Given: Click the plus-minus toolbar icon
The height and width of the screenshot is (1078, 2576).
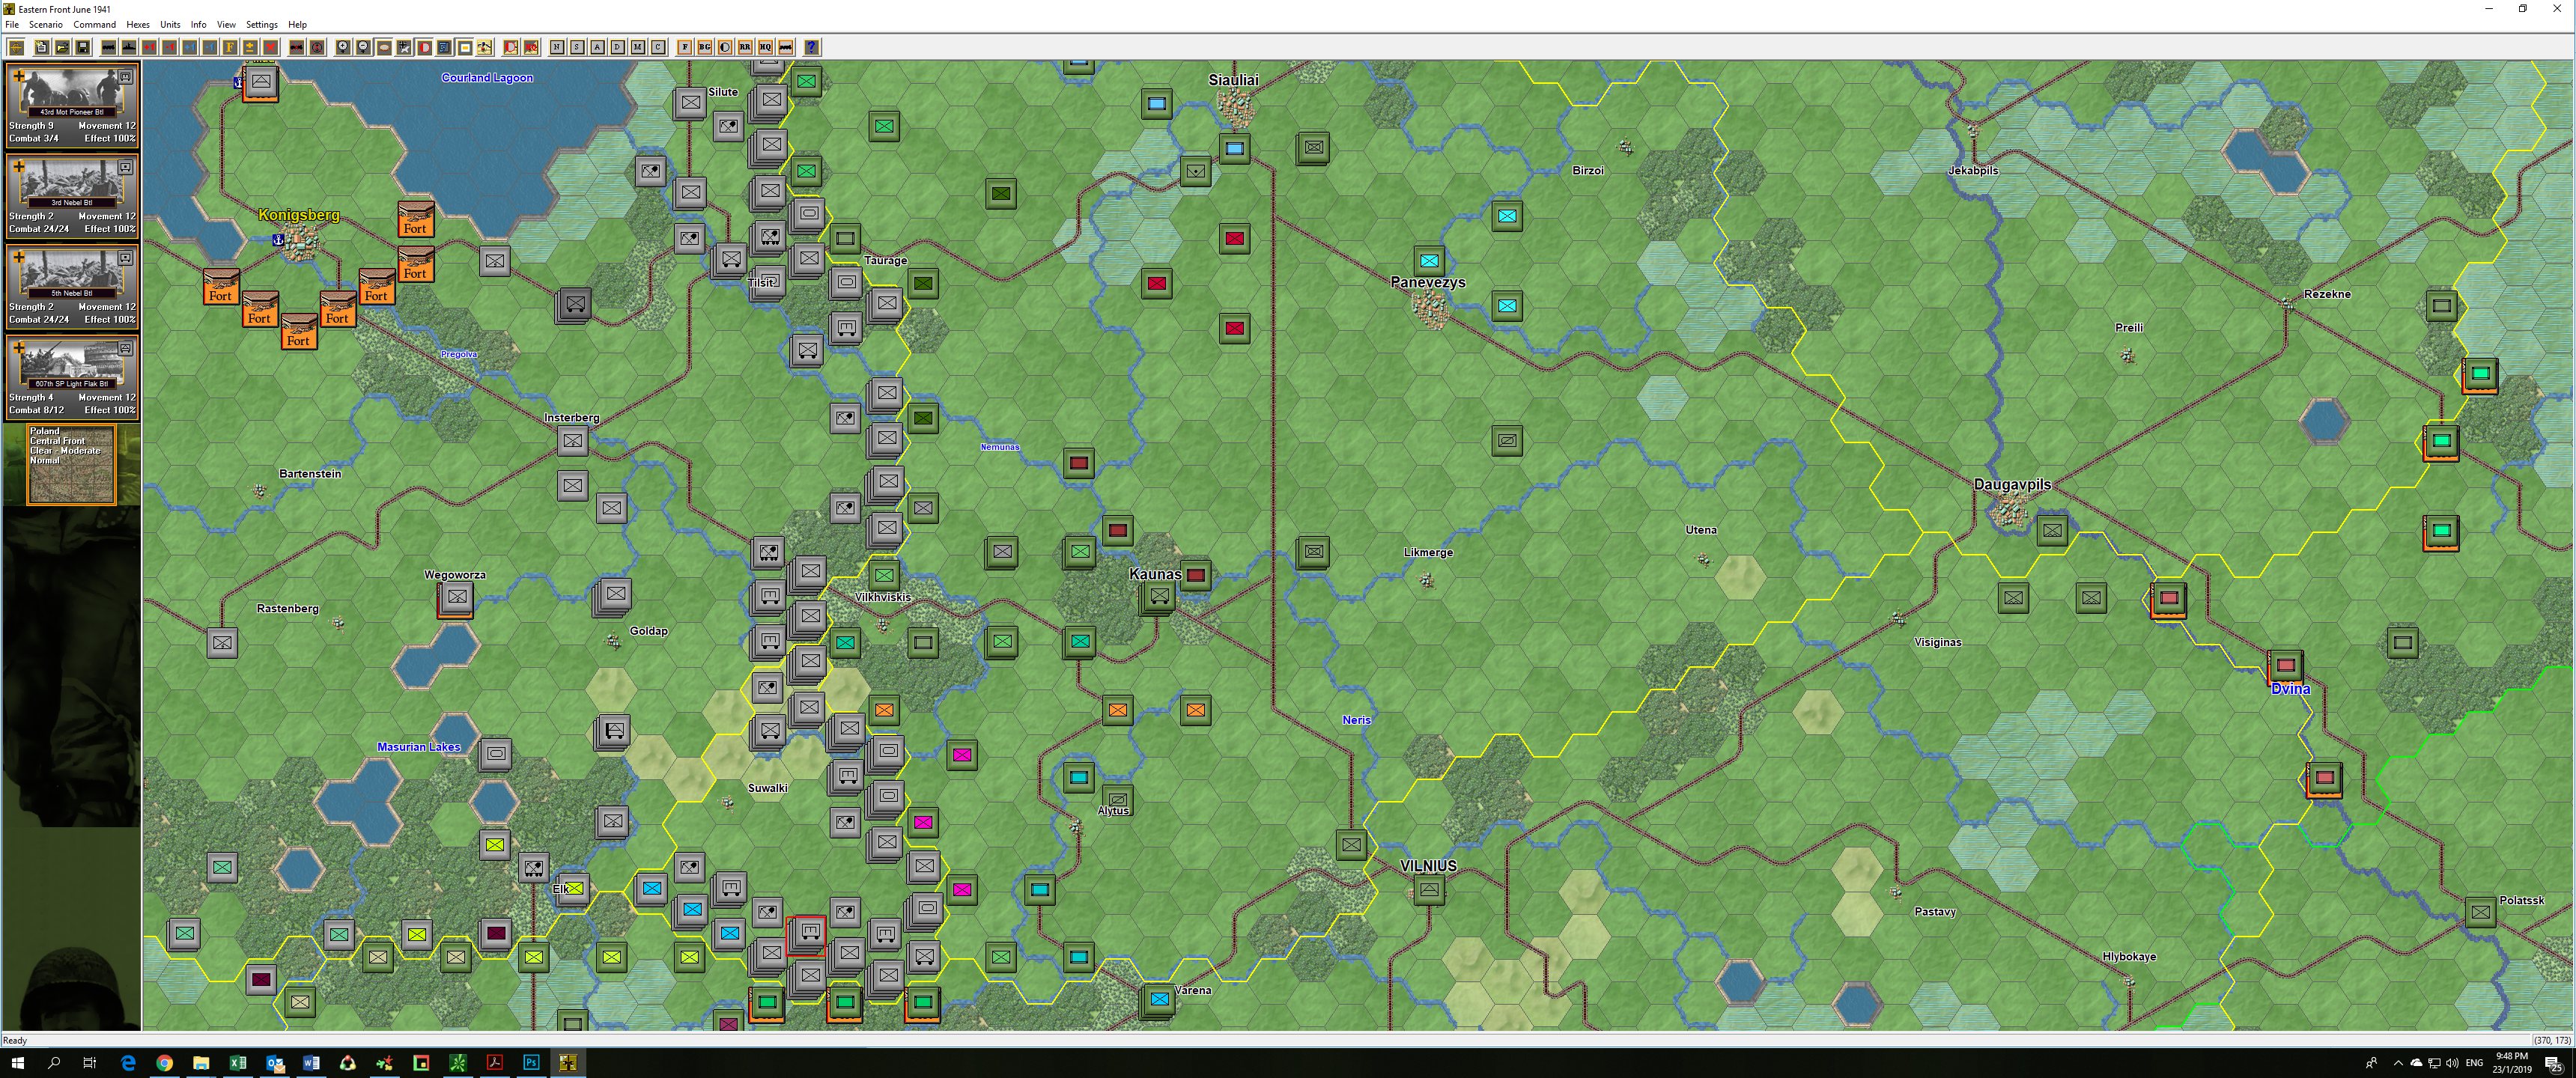Looking at the screenshot, I should [250, 47].
